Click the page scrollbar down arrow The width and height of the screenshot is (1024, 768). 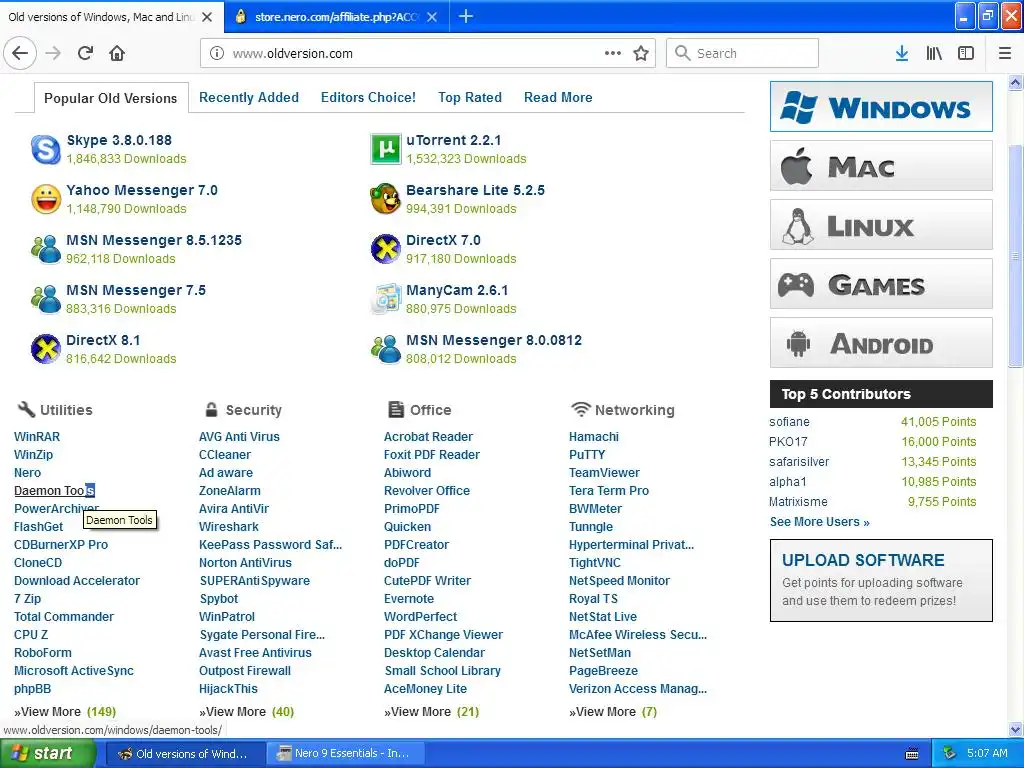click(1015, 729)
